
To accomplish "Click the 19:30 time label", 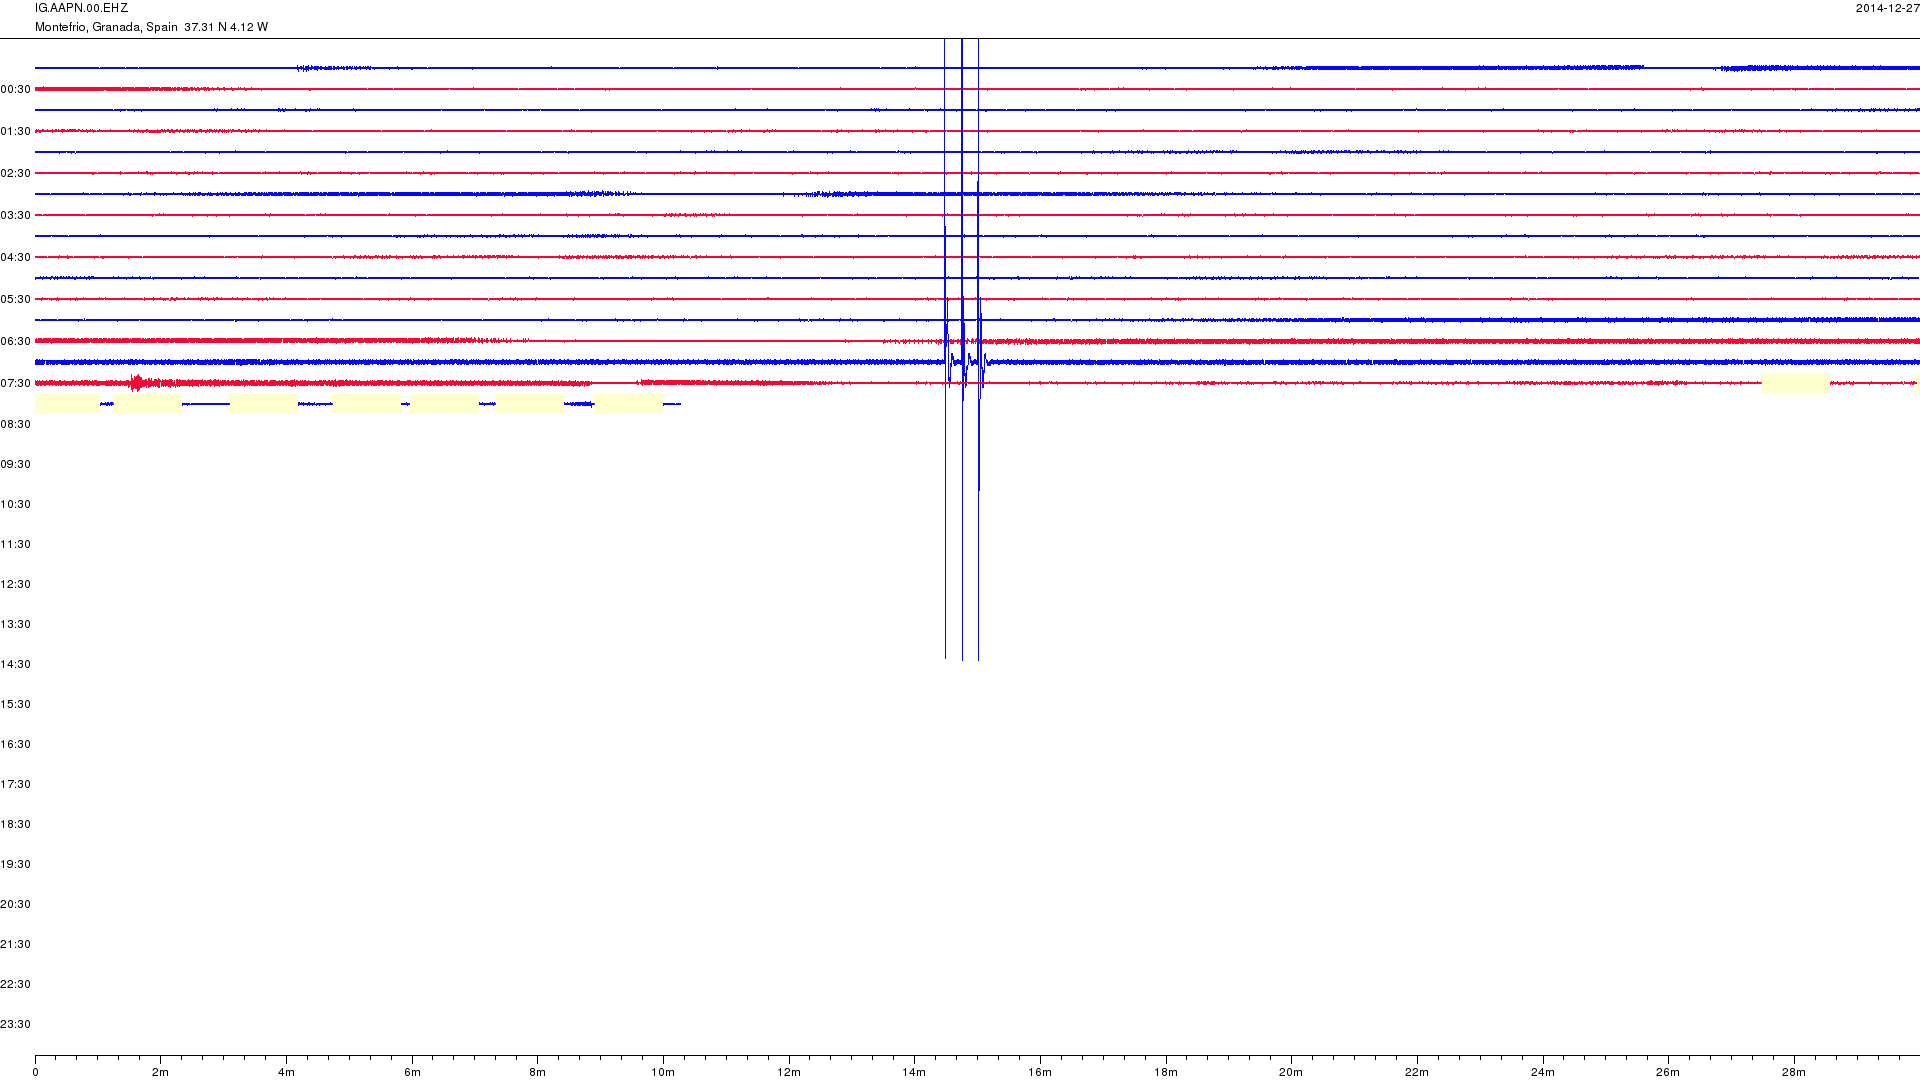I will pos(15,864).
